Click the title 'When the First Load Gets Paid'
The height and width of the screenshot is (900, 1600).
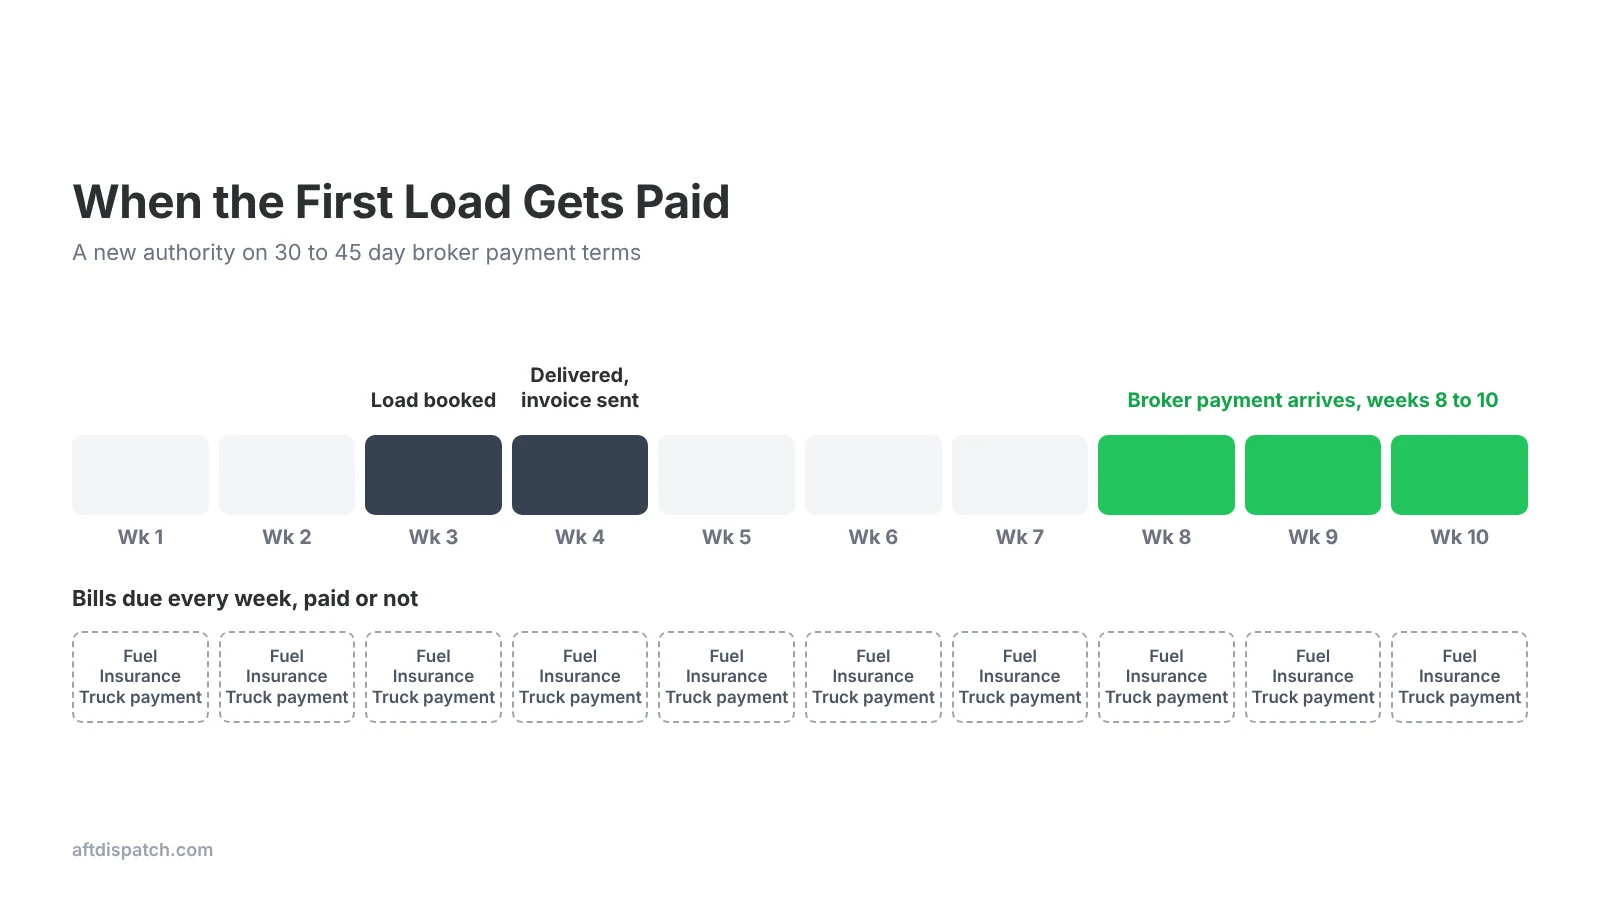click(401, 202)
